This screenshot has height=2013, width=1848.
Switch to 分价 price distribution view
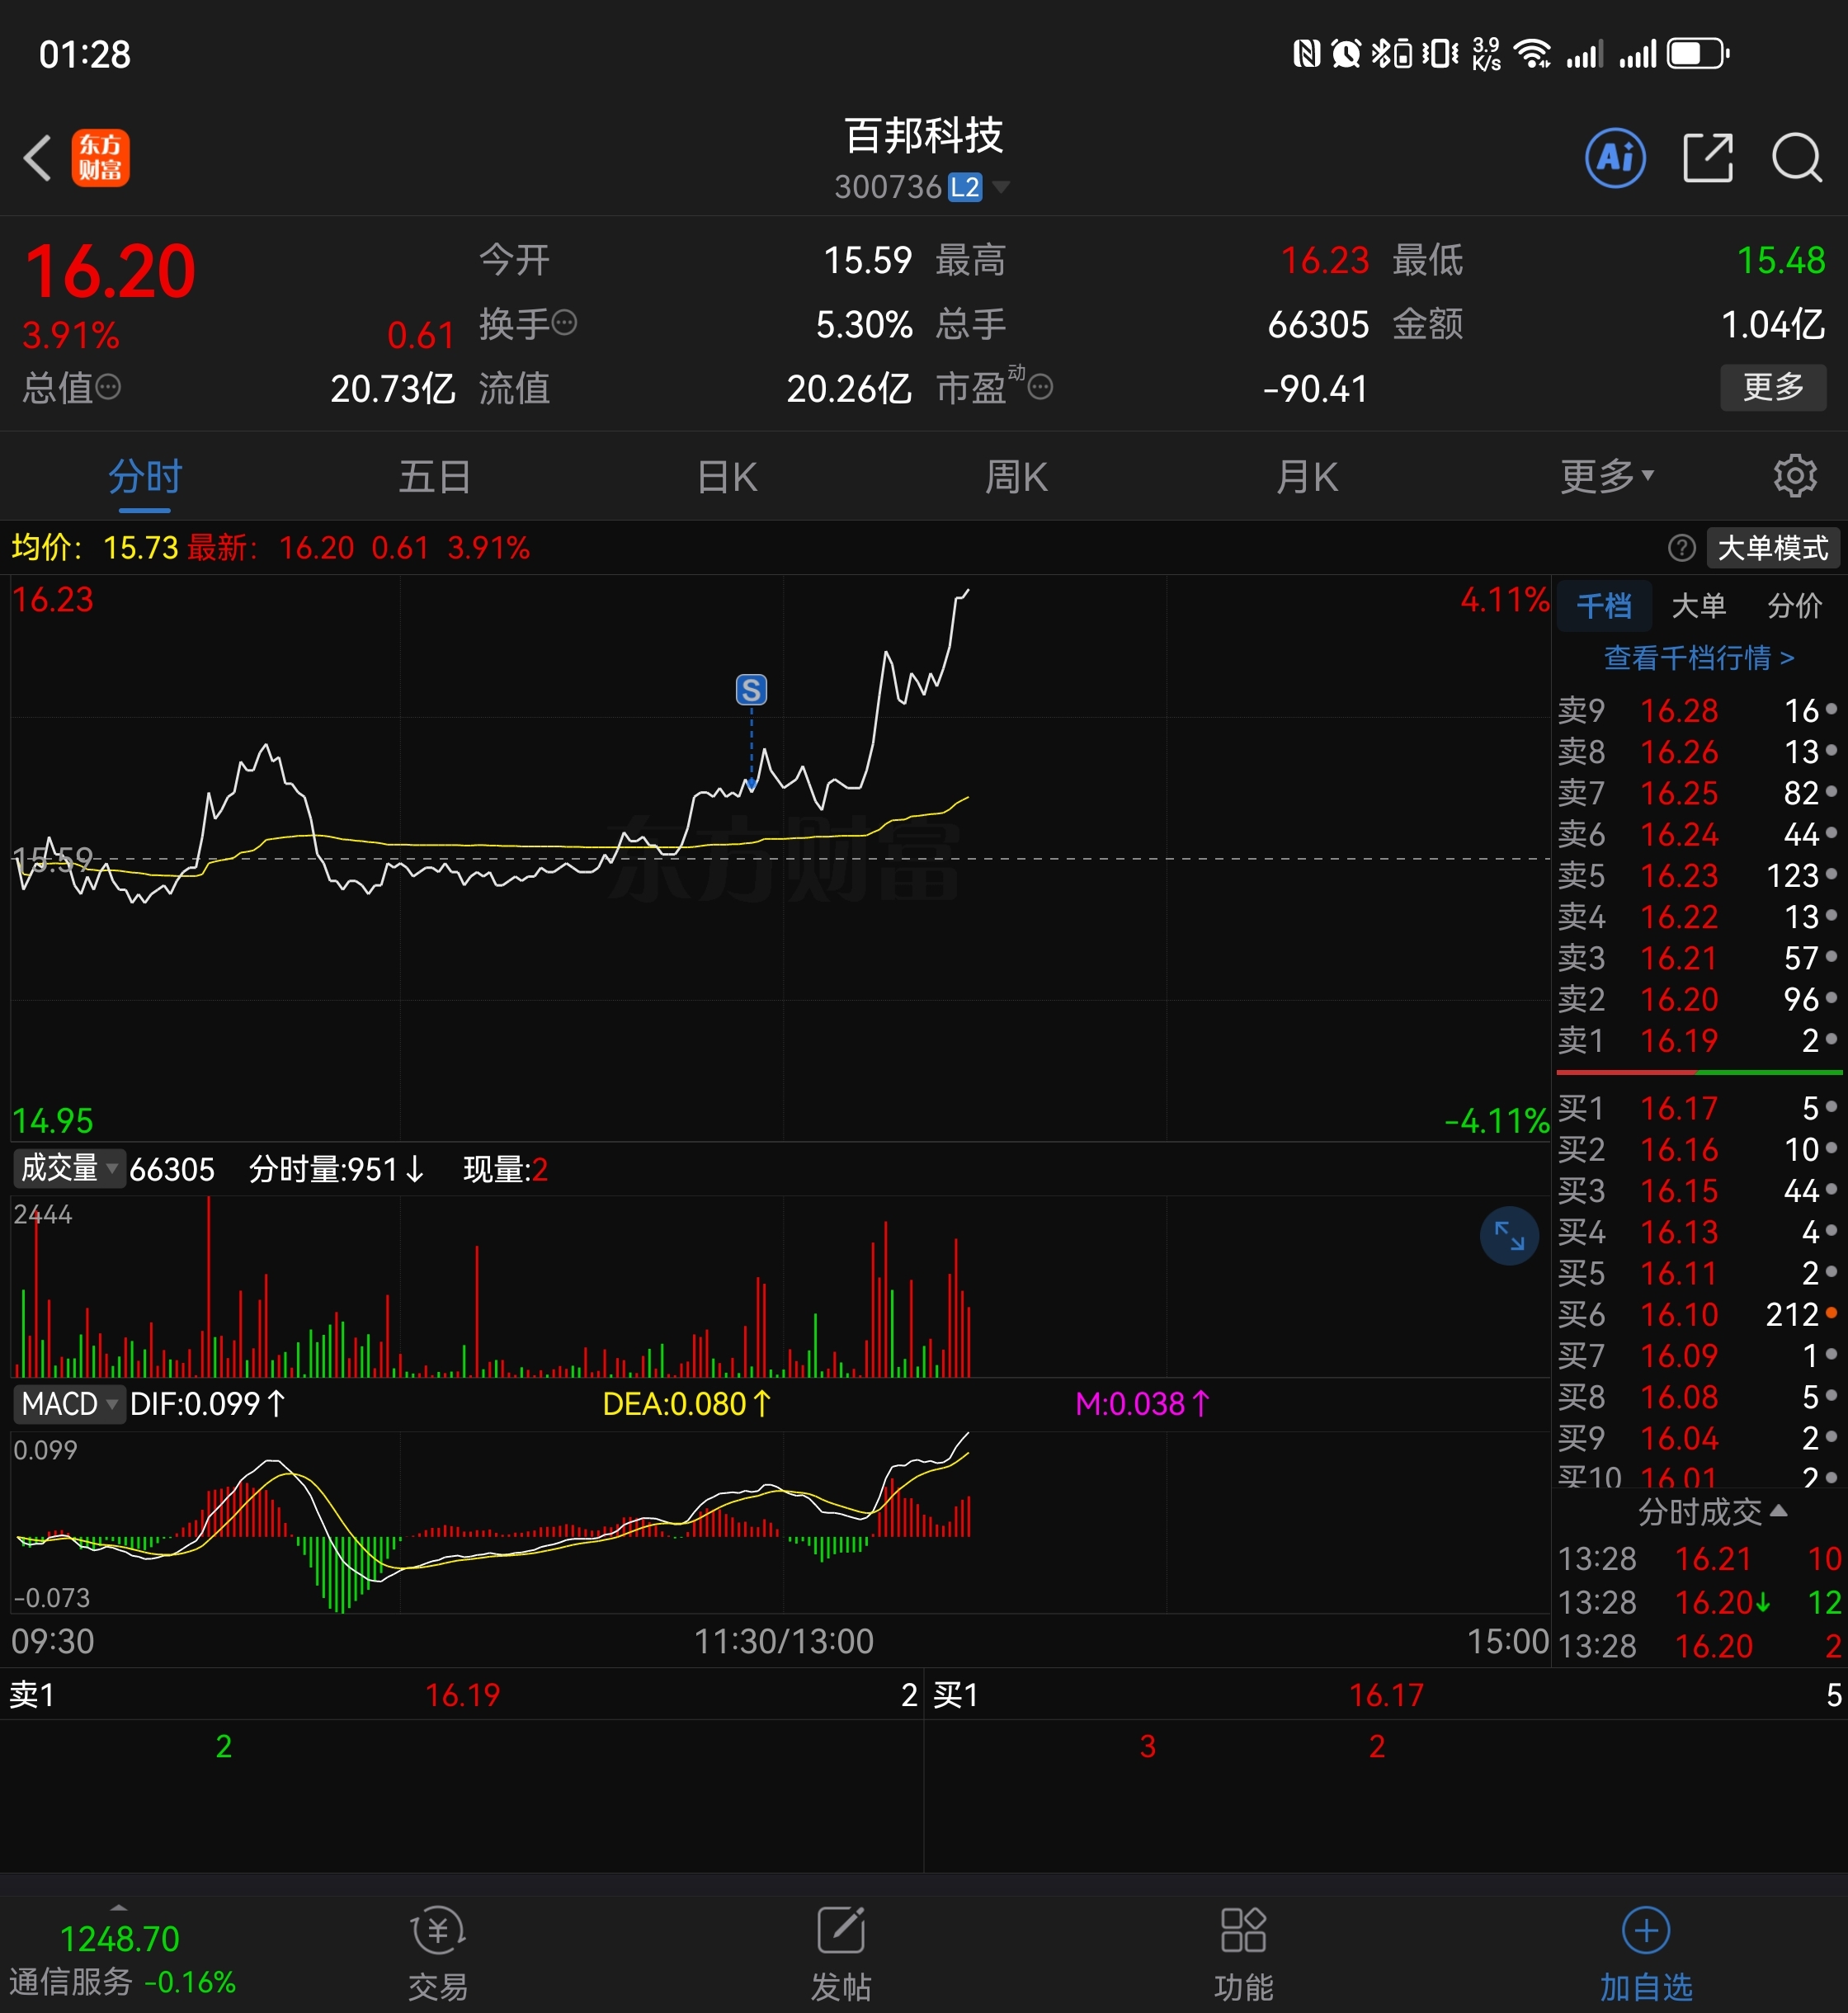1794,605
